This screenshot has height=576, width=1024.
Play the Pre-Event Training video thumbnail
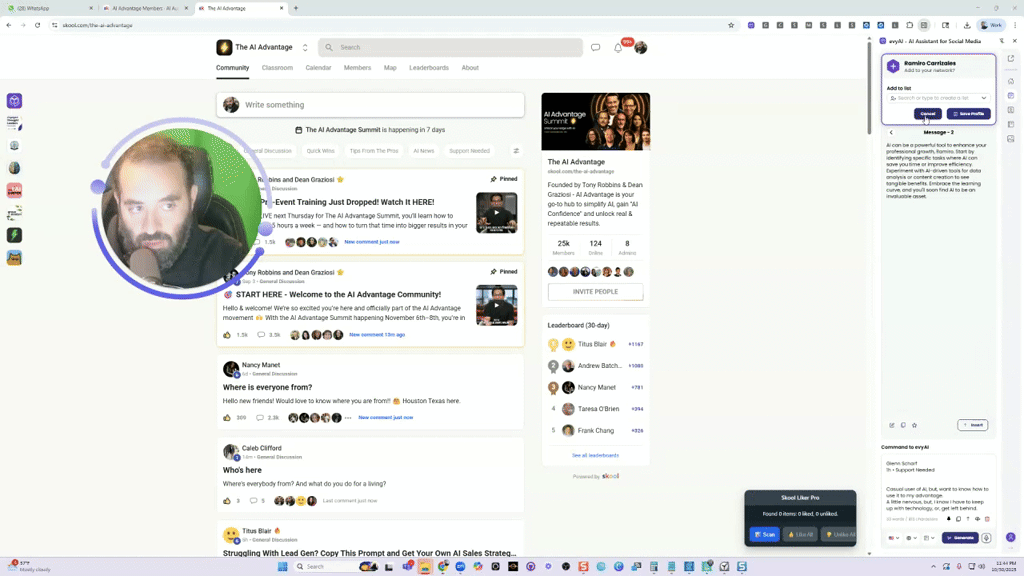click(496, 212)
